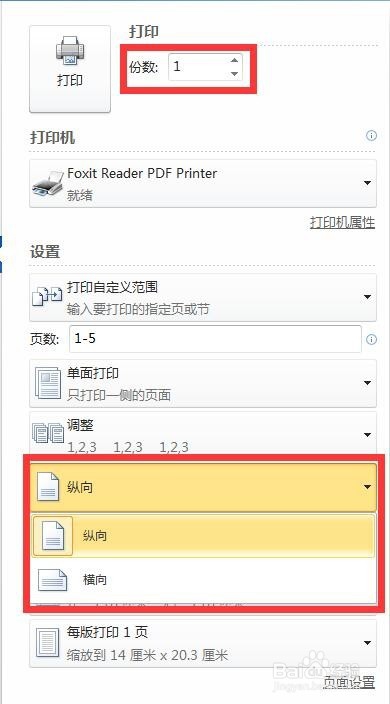Select the 横向 landscape option
The image size is (390, 704).
tap(203, 580)
